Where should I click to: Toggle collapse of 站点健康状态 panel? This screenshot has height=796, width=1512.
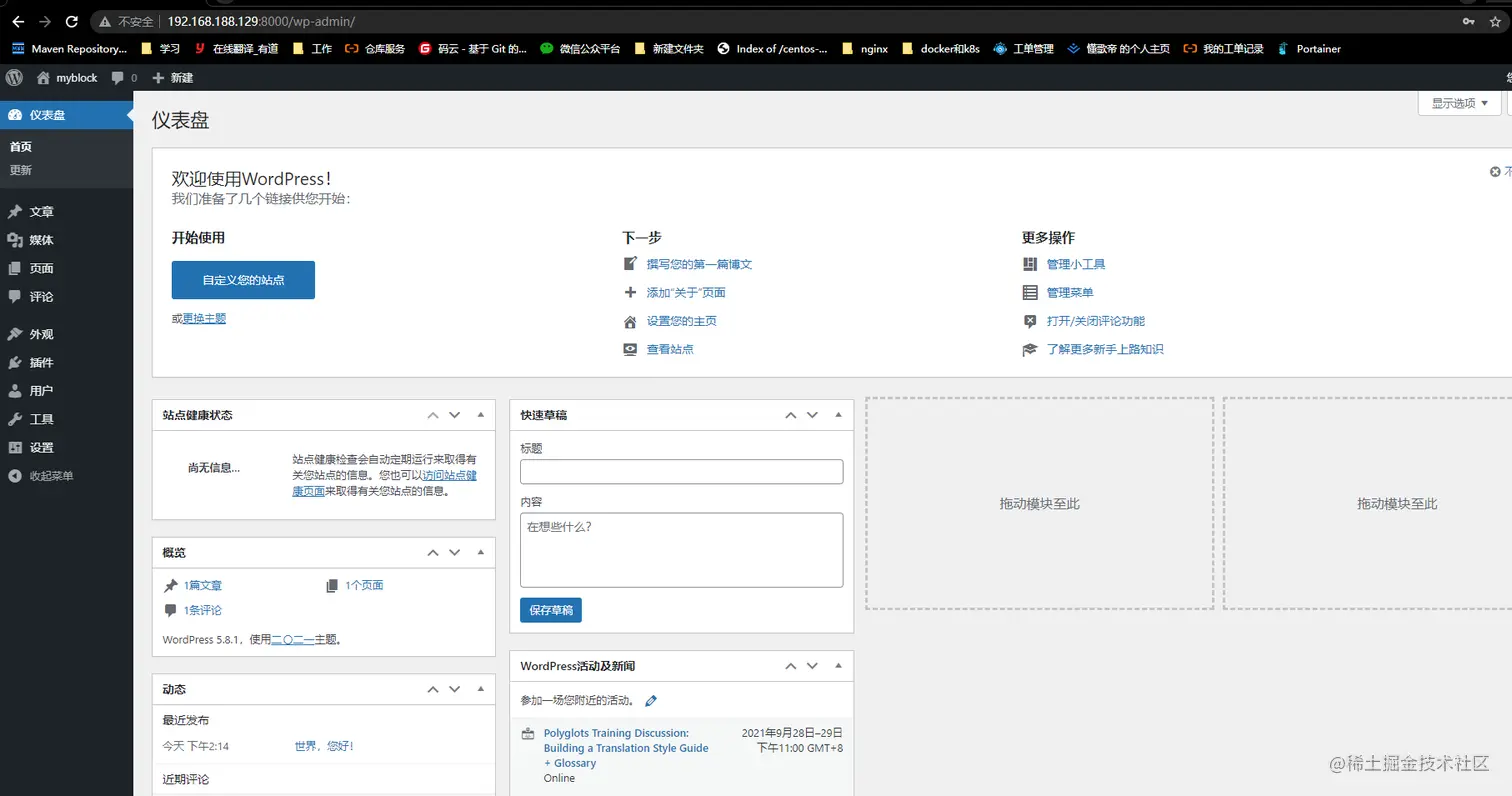point(480,414)
